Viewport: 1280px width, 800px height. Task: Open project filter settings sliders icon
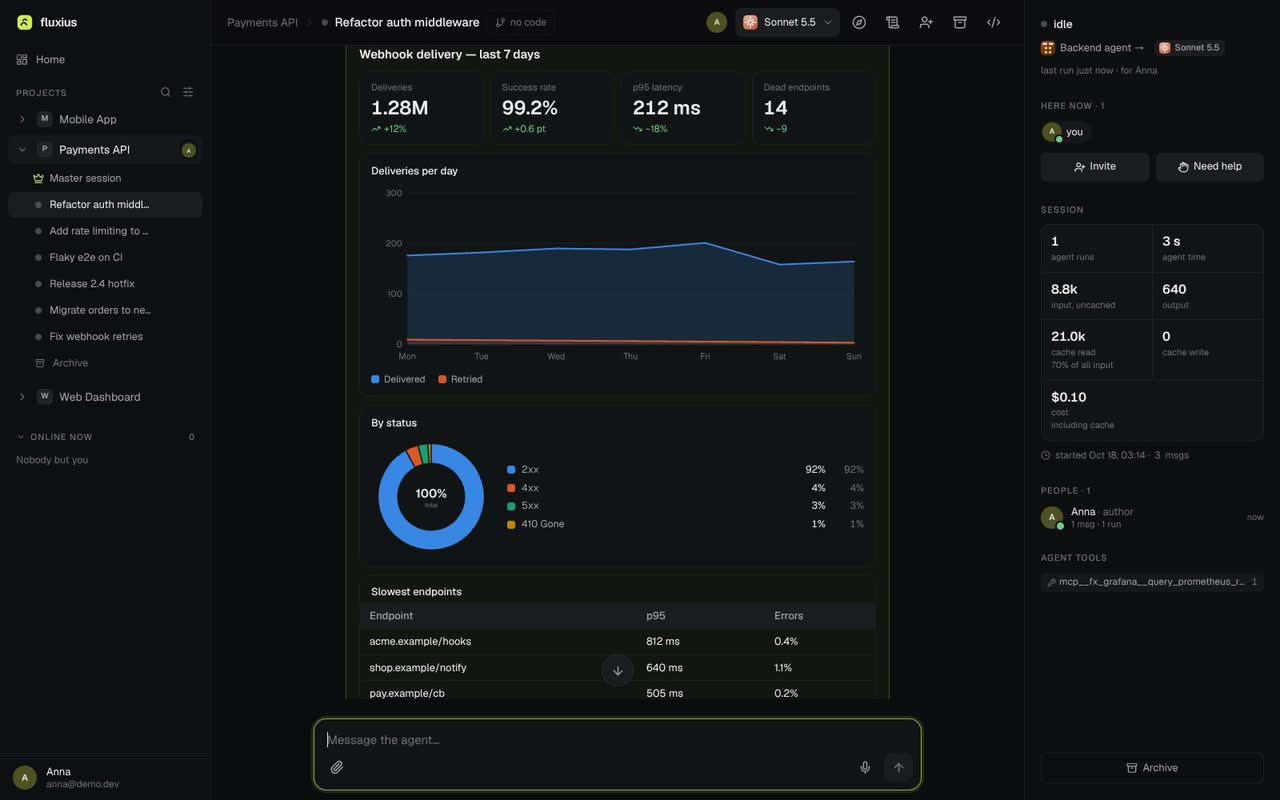[188, 92]
